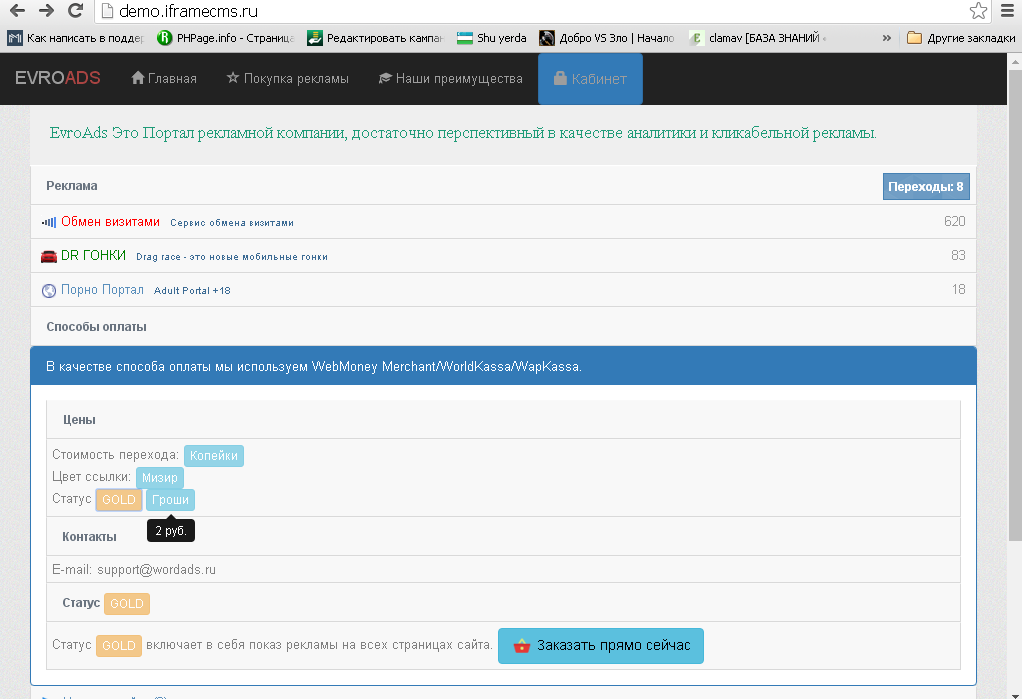Click the browser forward arrow
1022x699 pixels.
point(46,11)
